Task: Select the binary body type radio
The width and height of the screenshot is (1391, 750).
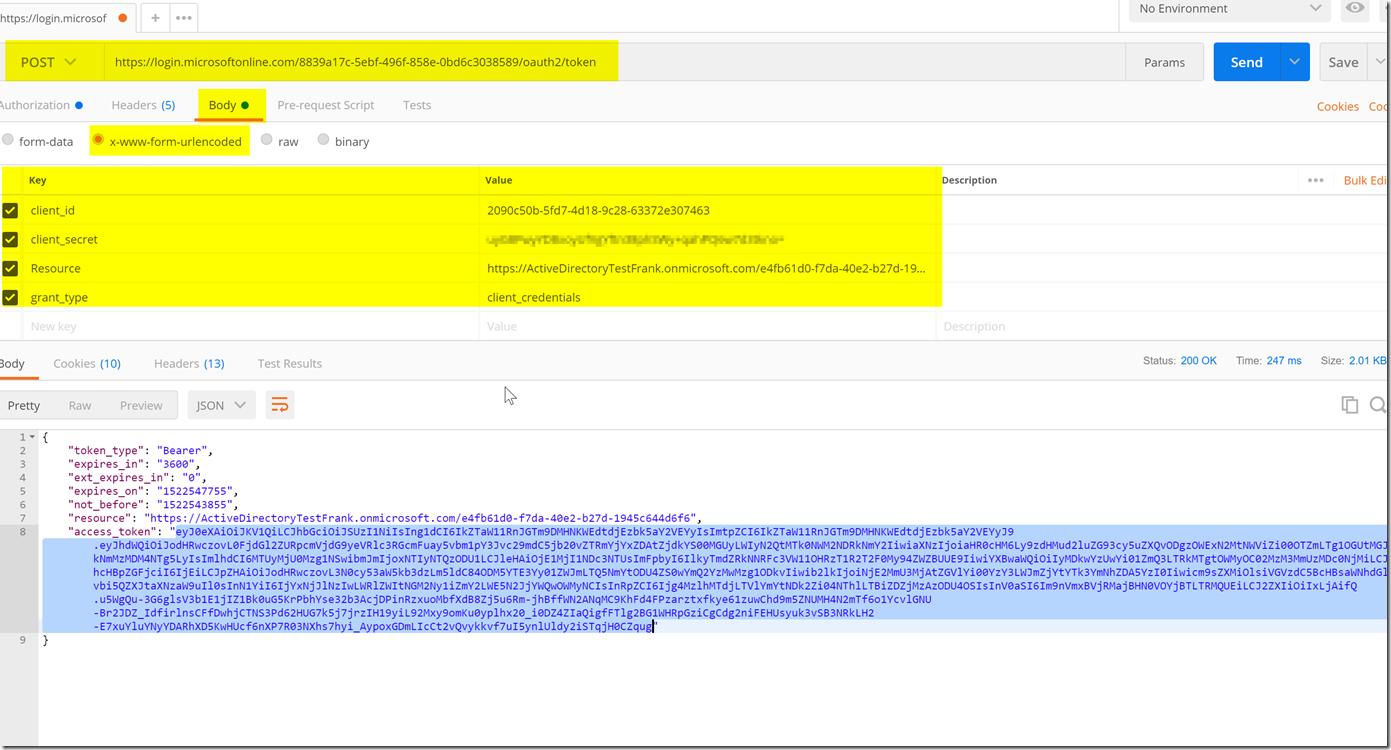Action: point(323,140)
